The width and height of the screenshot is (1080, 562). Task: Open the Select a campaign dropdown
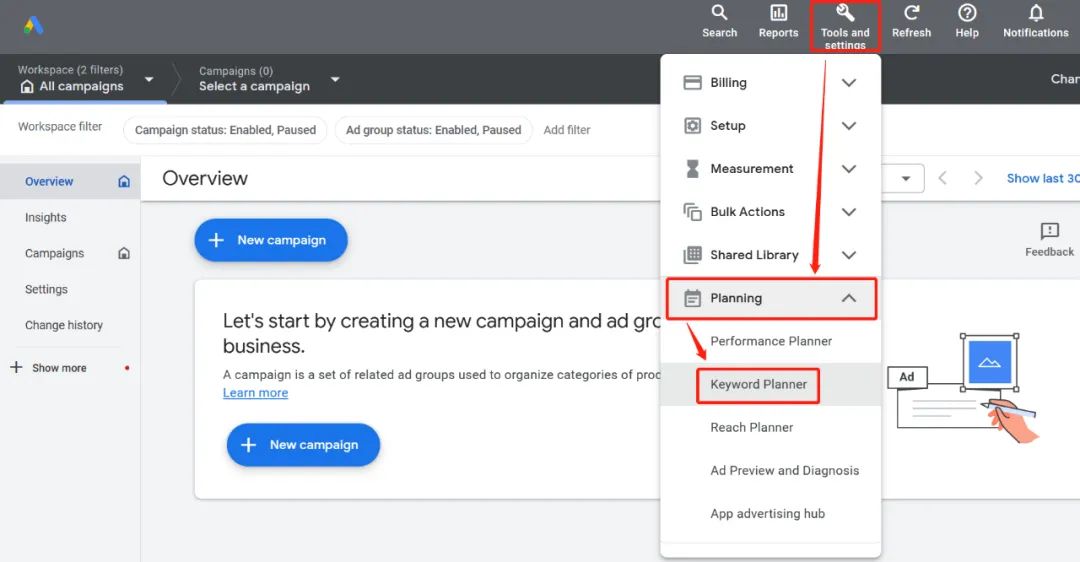(x=269, y=79)
